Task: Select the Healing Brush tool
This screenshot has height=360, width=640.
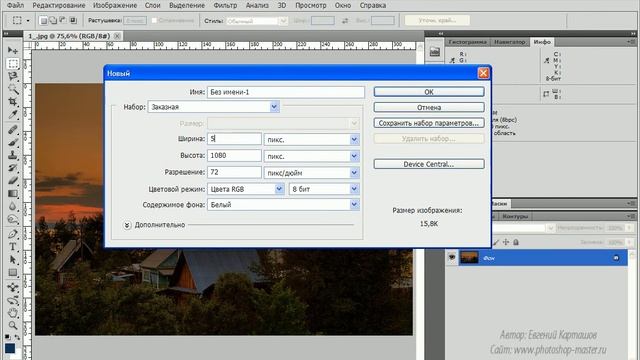Action: click(13, 130)
